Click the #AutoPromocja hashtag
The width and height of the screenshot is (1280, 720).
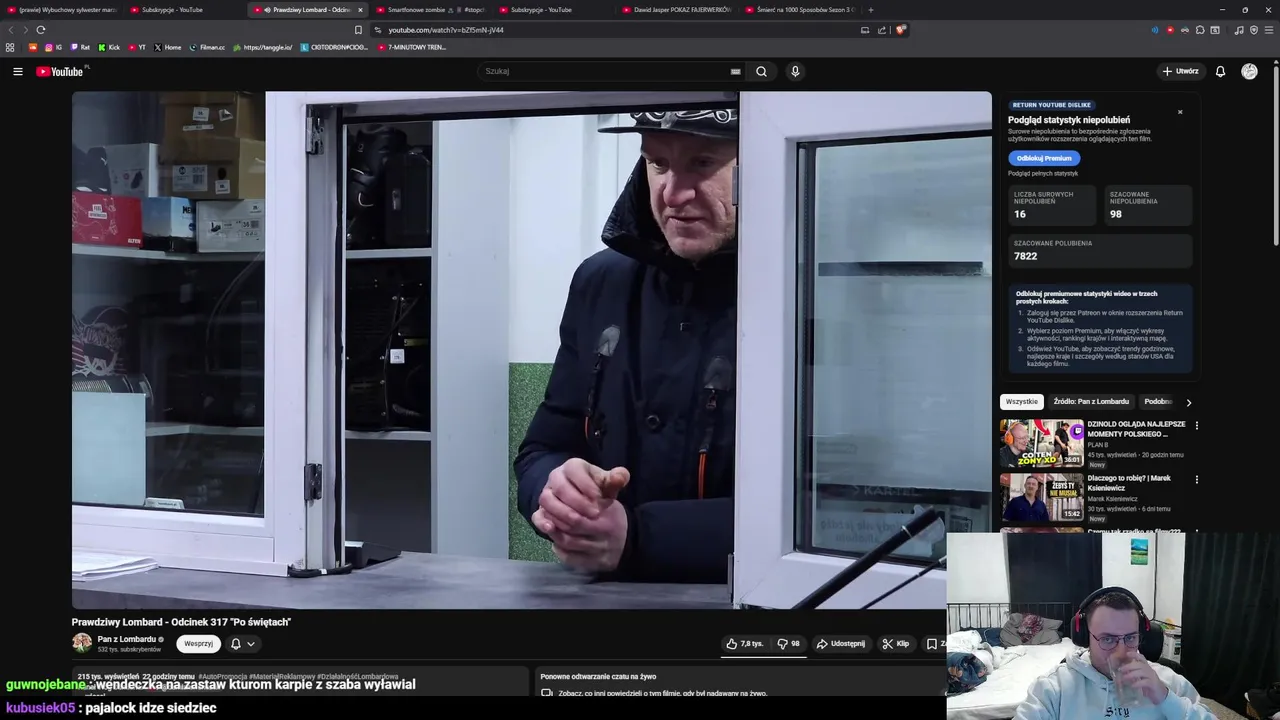click(221, 677)
